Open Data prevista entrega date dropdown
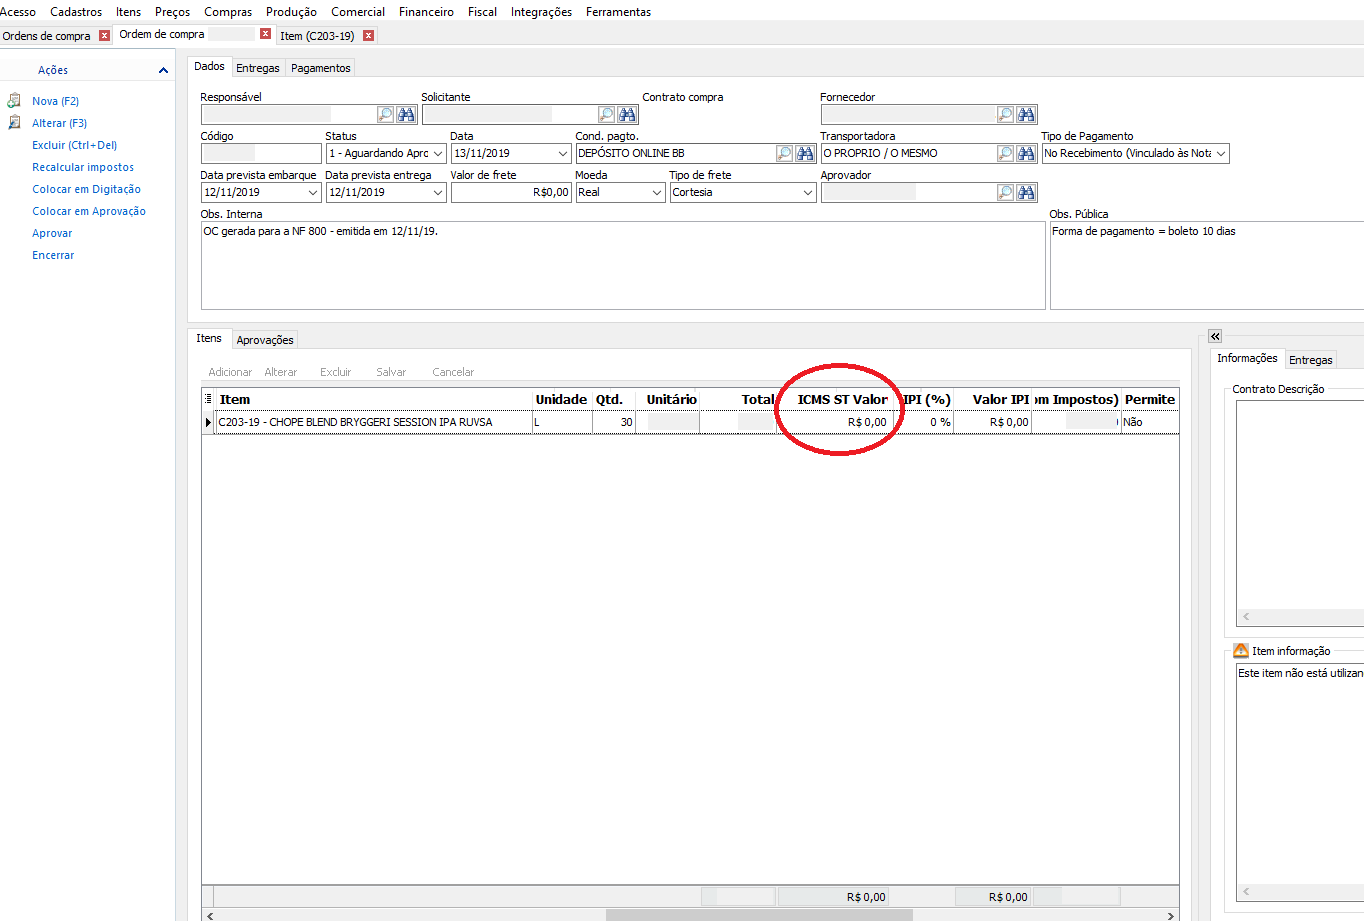 point(438,192)
